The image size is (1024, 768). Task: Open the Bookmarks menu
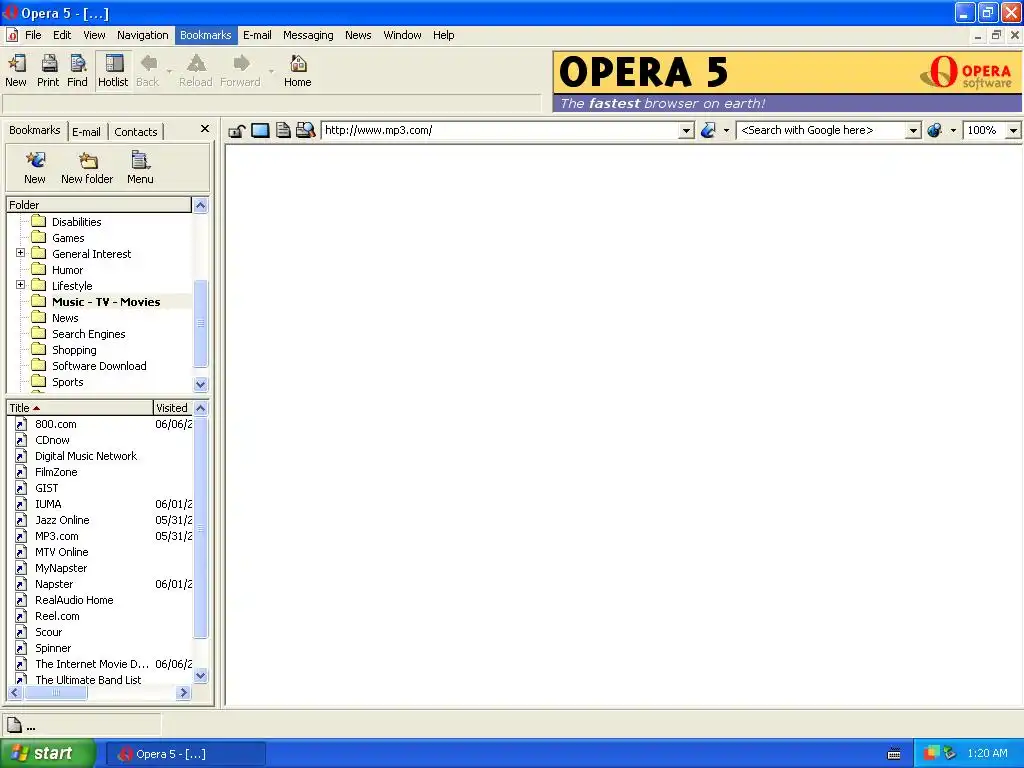pyautogui.click(x=206, y=35)
